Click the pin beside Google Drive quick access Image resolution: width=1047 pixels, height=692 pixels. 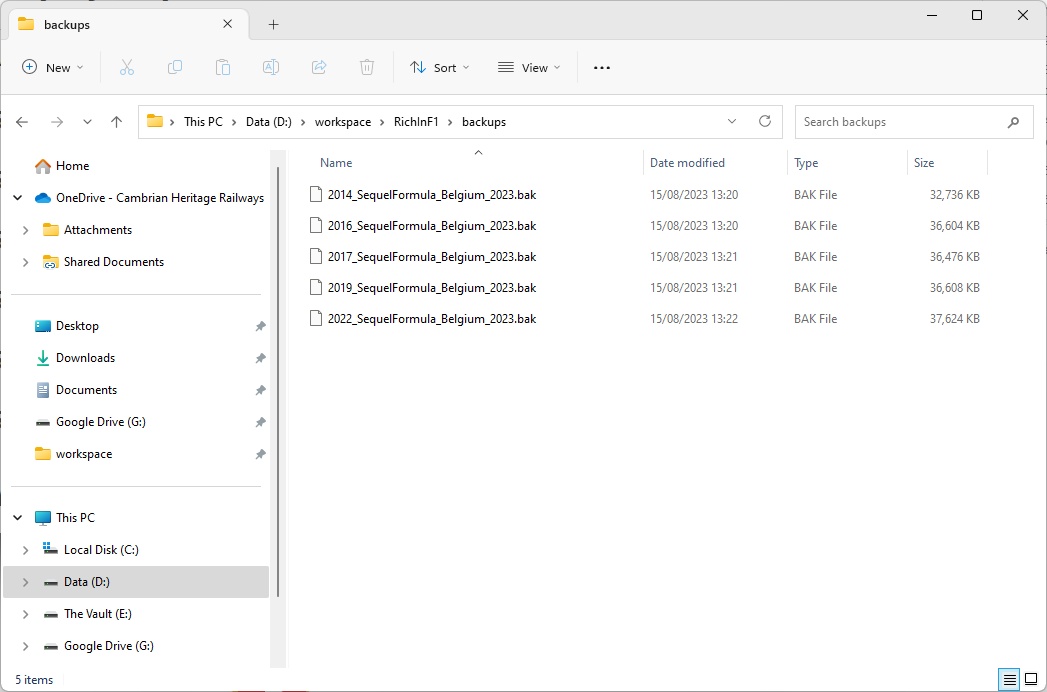pos(260,422)
